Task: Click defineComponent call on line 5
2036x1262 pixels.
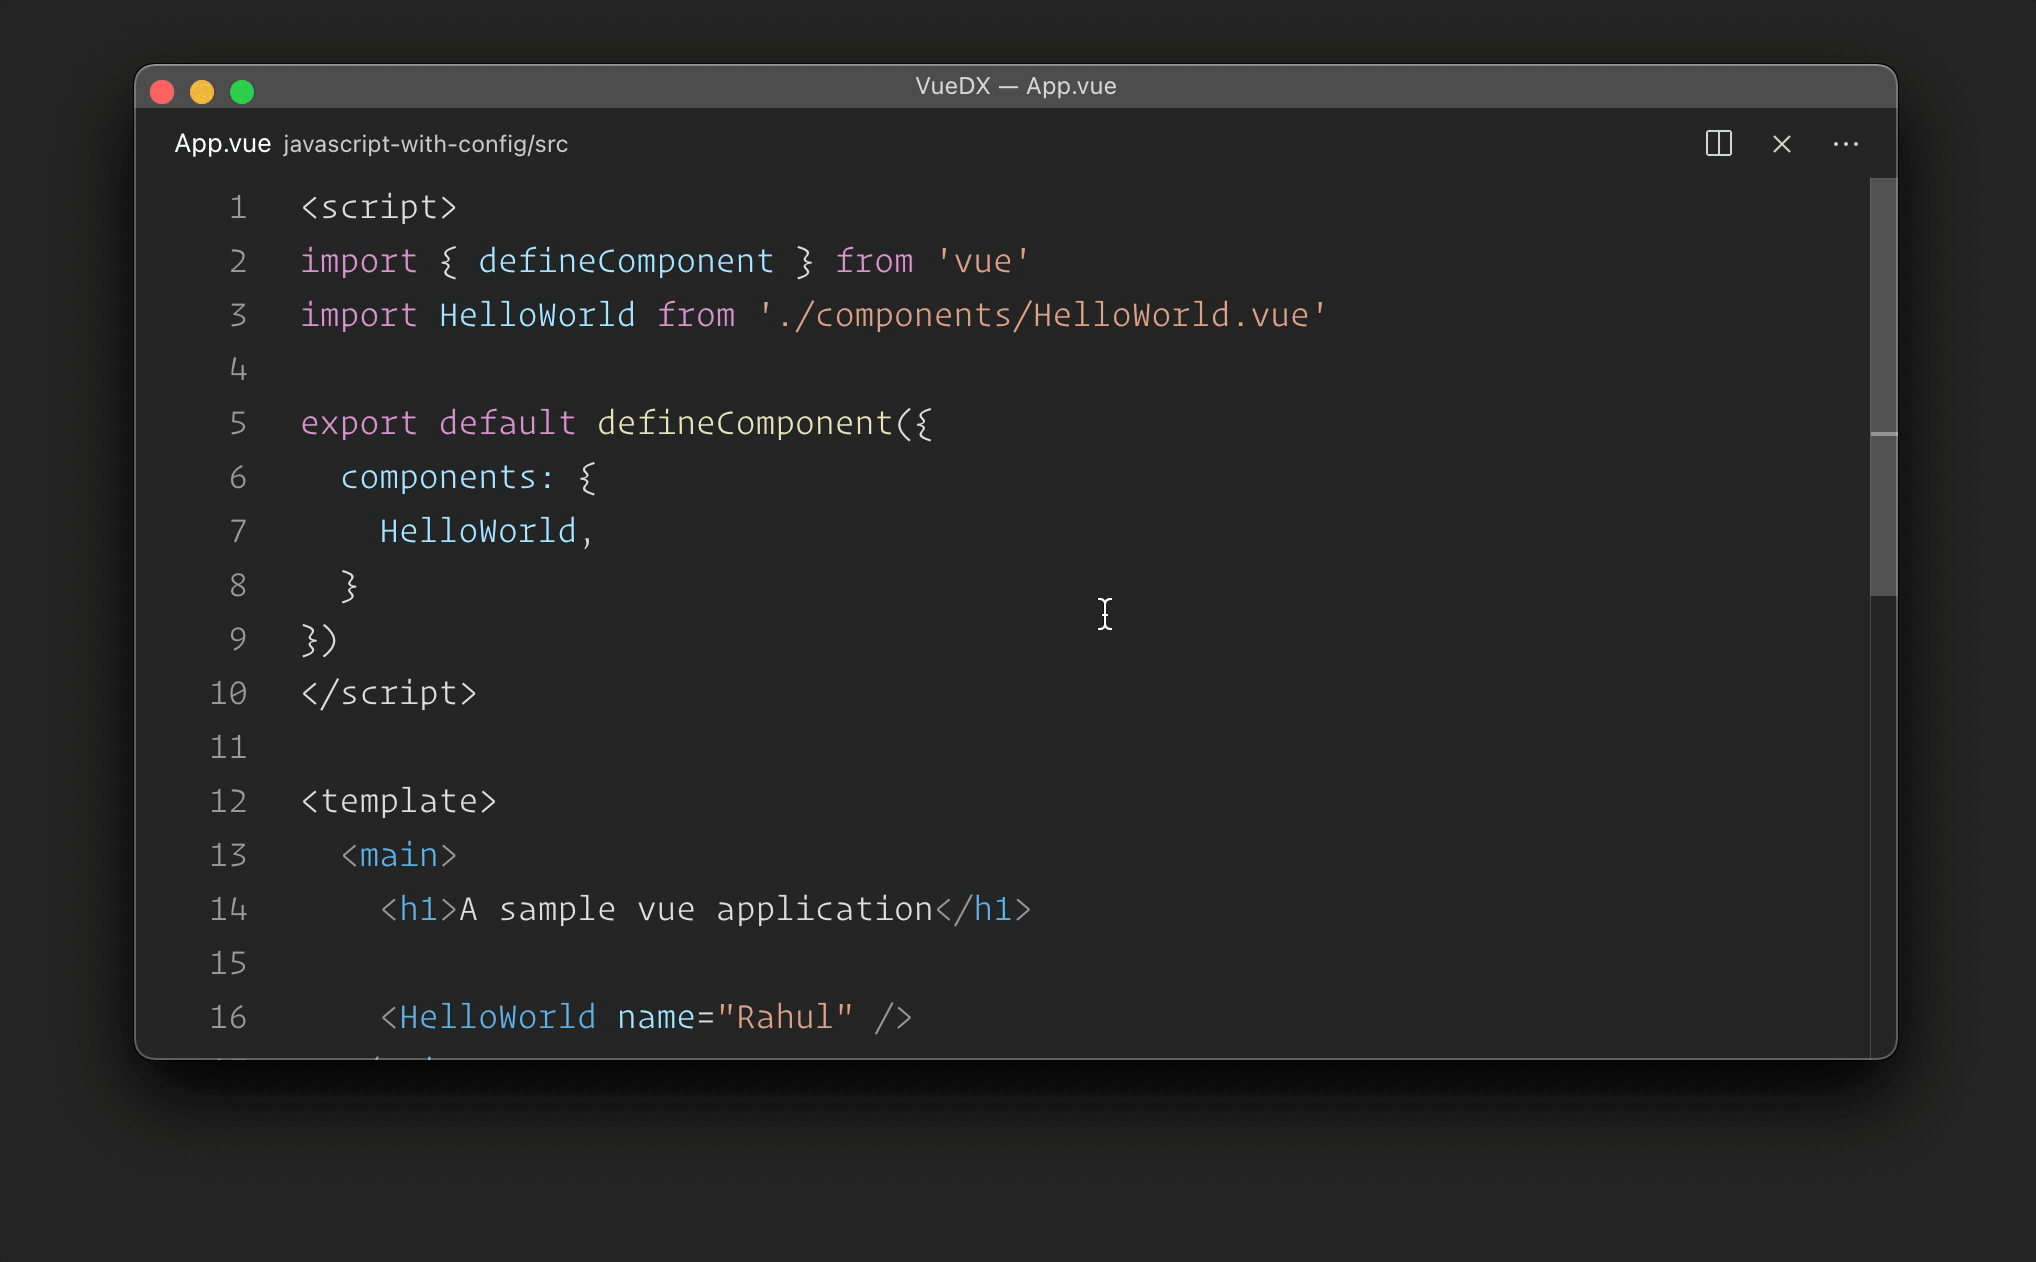Action: pos(745,423)
